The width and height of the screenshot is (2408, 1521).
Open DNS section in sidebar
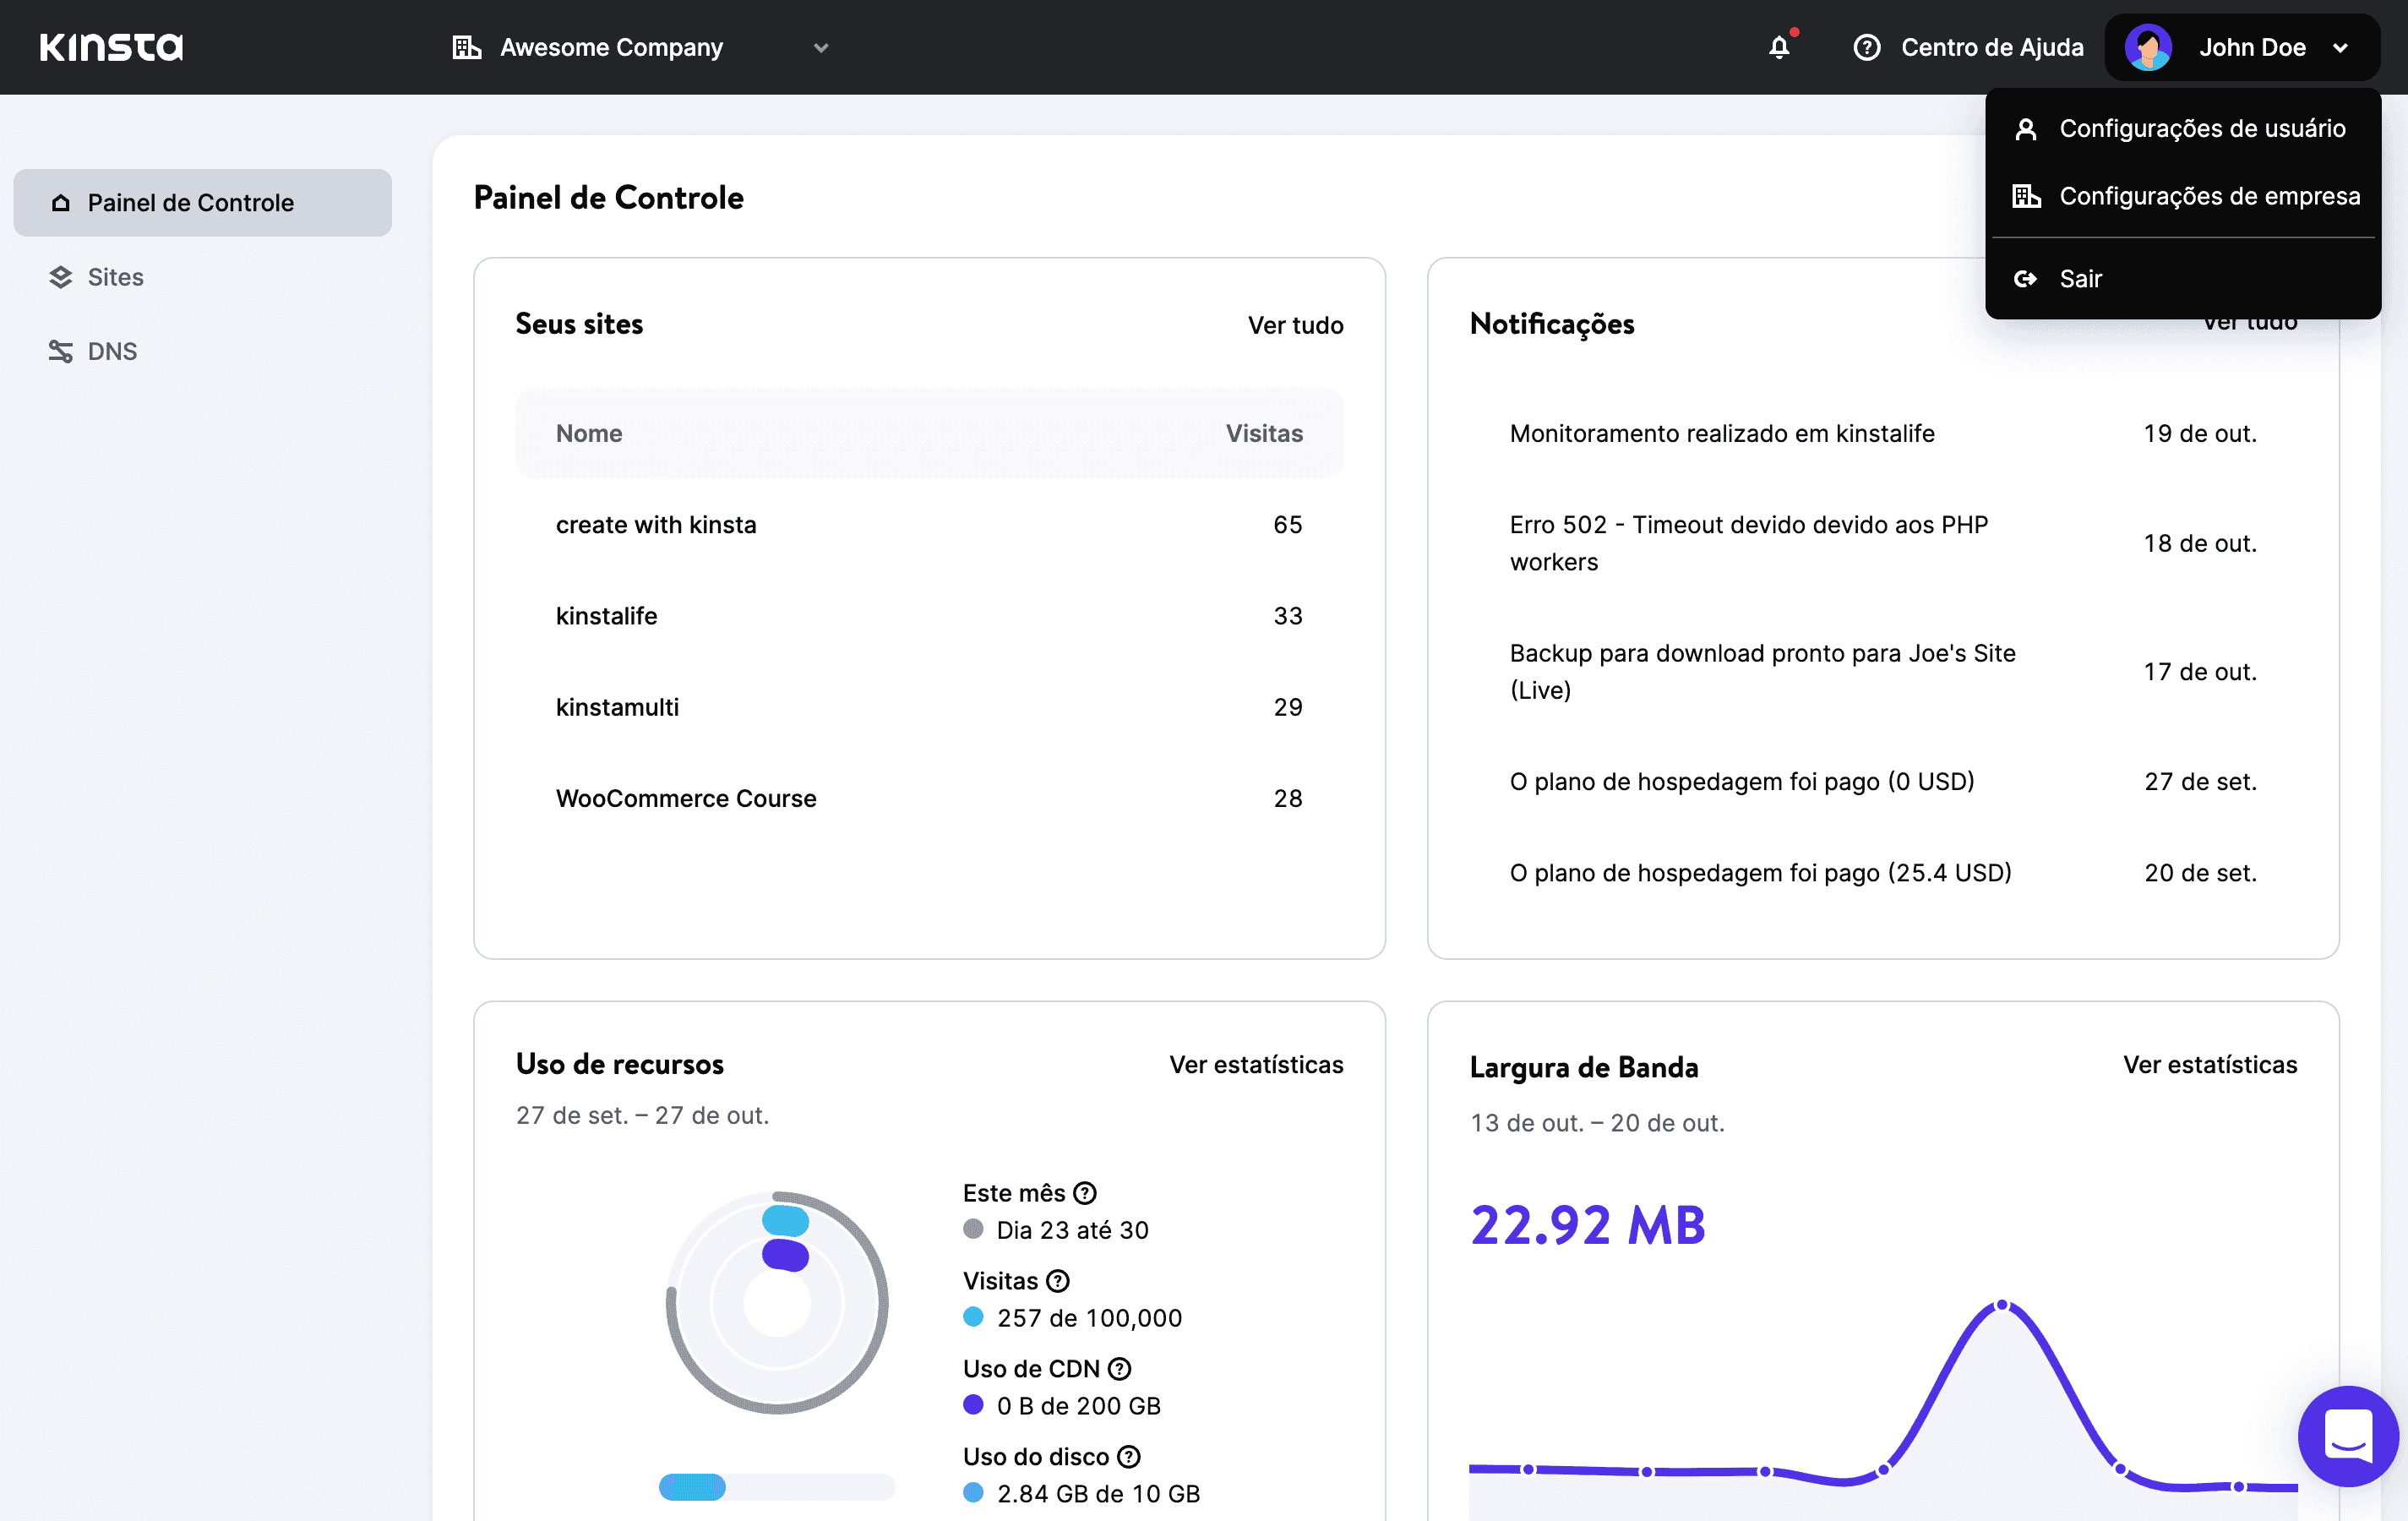111,351
